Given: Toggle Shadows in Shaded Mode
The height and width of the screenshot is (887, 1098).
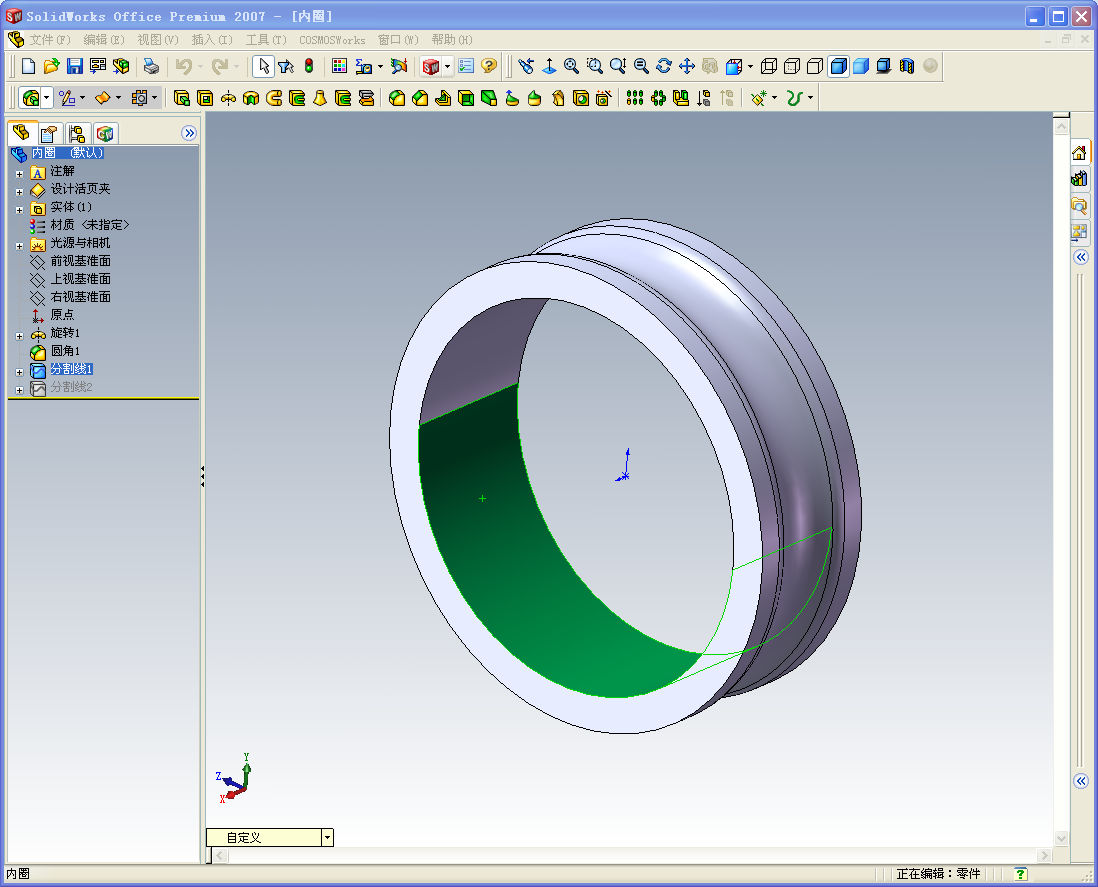Looking at the screenshot, I should tap(884, 67).
